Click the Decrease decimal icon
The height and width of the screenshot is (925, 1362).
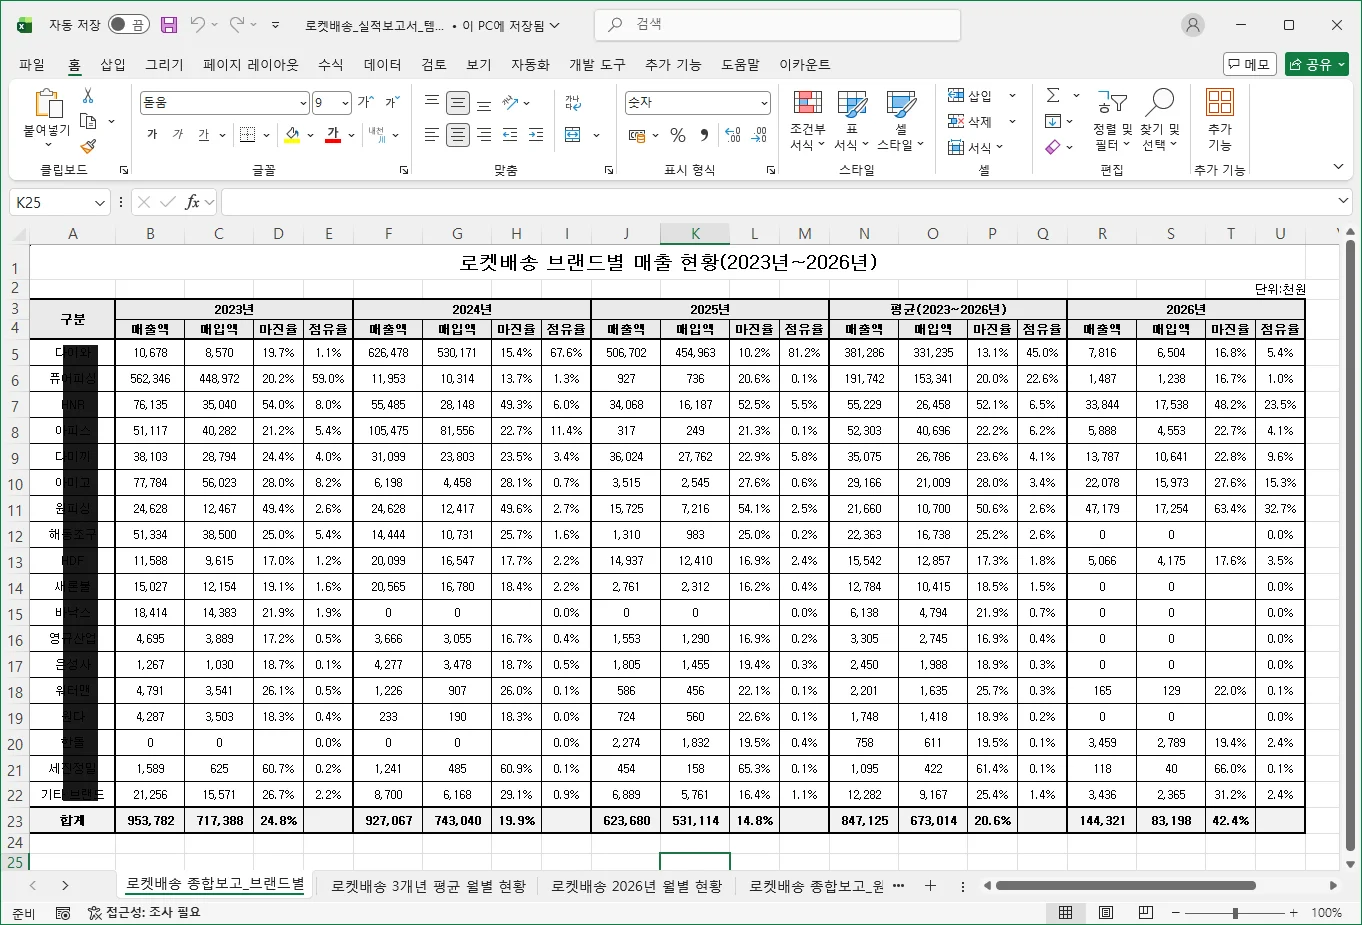[760, 134]
